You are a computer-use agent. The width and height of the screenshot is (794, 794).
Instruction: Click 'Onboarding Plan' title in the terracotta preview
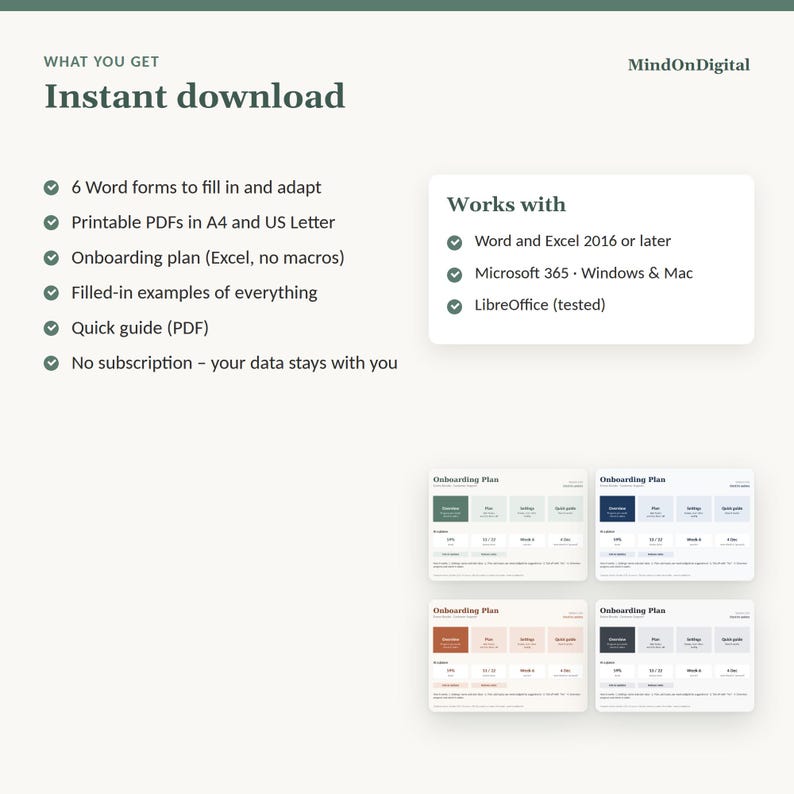pyautogui.click(x=466, y=611)
